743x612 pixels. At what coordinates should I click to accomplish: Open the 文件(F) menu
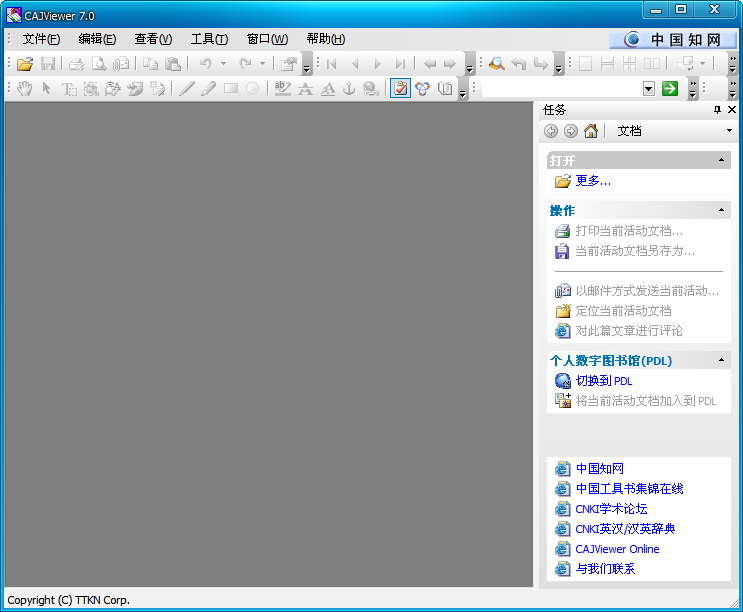coord(41,39)
